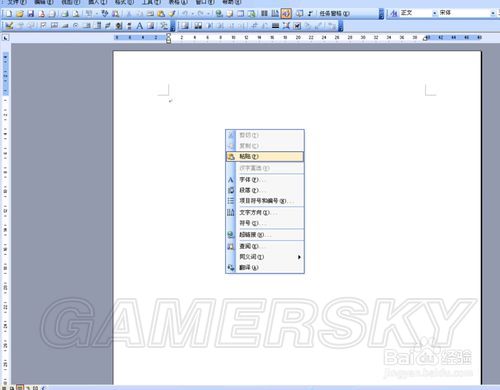Viewport: 500px width, 390px height.
Task: Click the 任务窗格 toolbar button
Action: click(334, 14)
